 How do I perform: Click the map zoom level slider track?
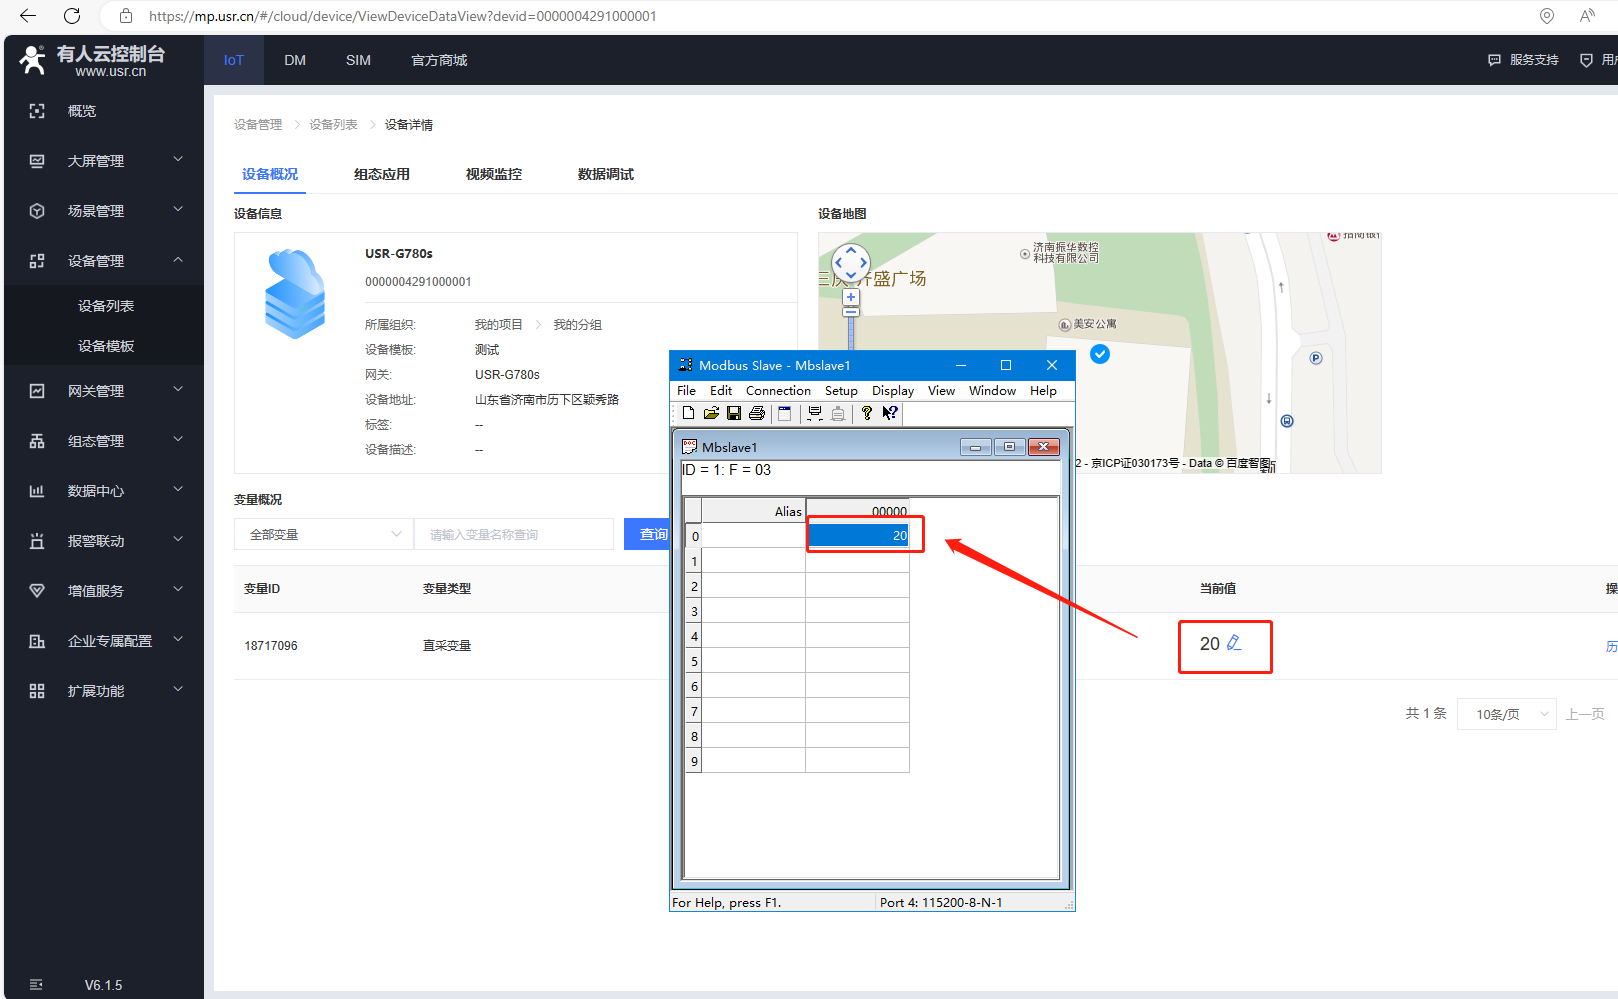(851, 333)
